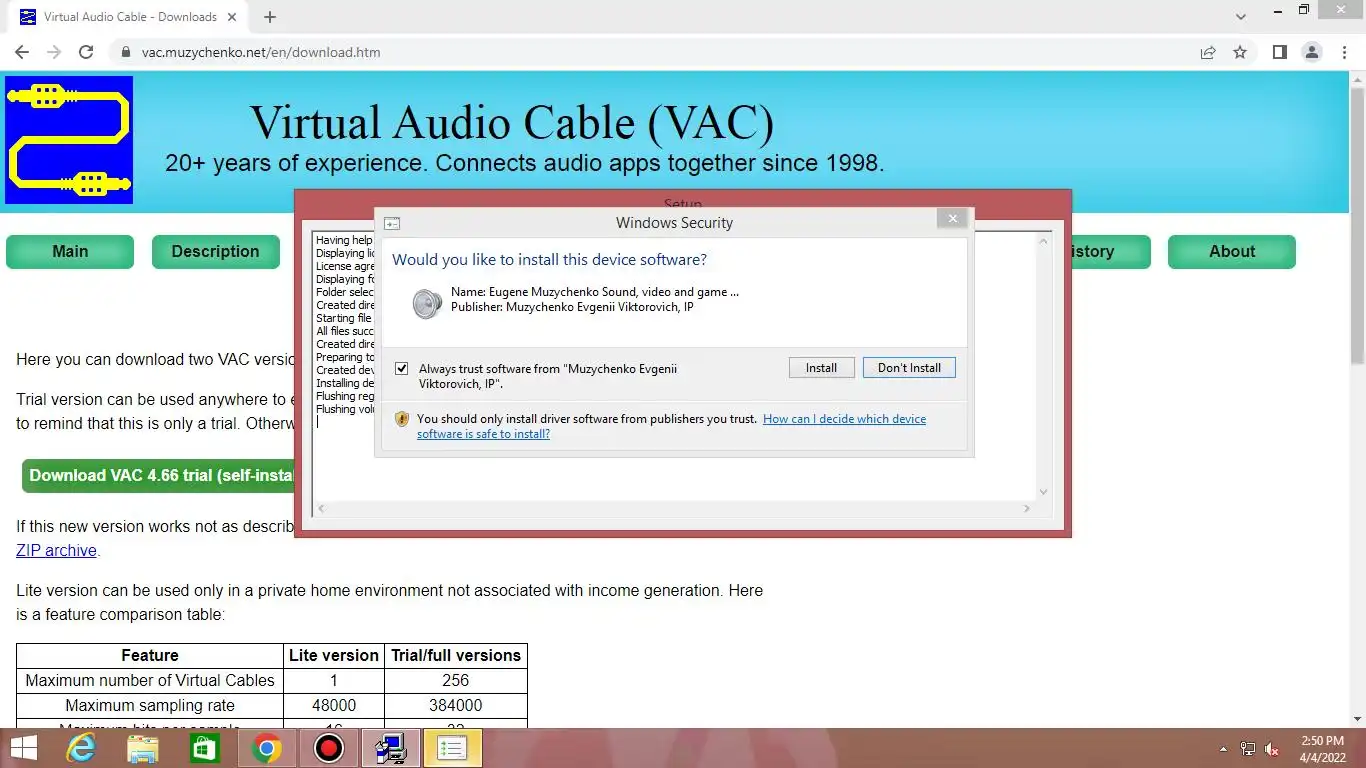
Task: Switch to Chrome in the taskbar
Action: (266, 748)
